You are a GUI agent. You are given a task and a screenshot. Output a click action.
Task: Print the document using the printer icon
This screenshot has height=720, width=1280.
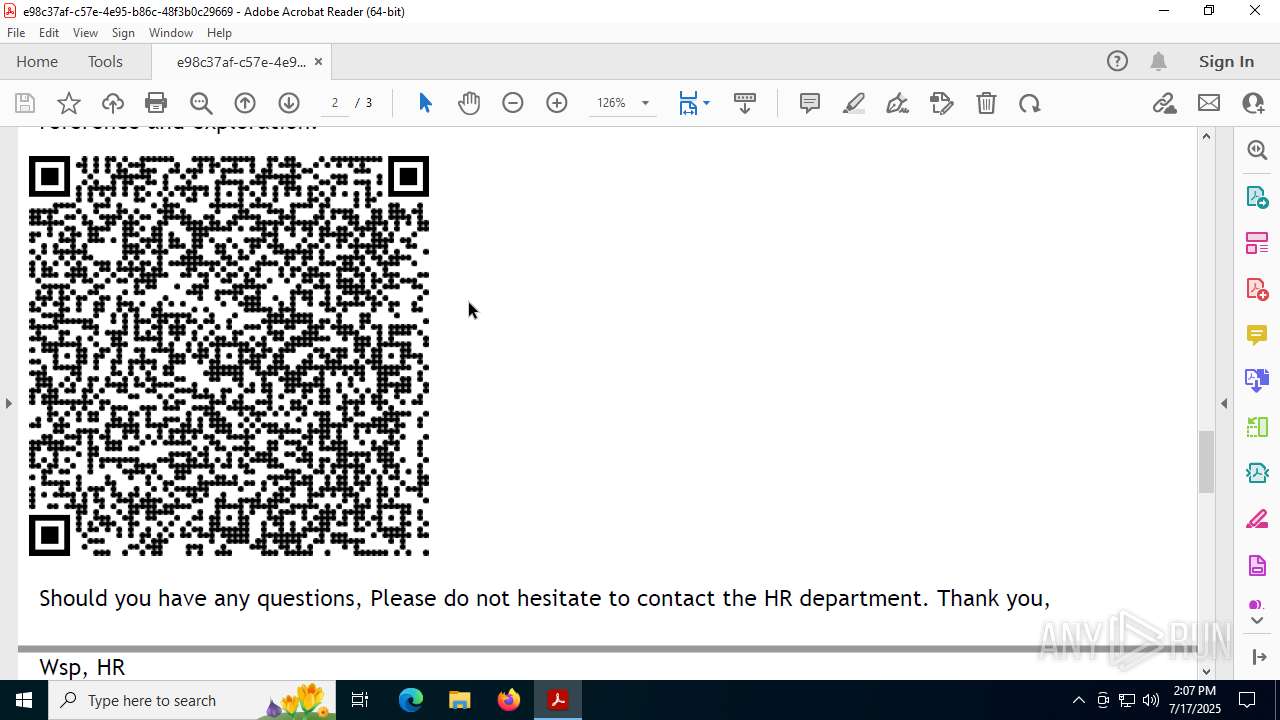(156, 103)
